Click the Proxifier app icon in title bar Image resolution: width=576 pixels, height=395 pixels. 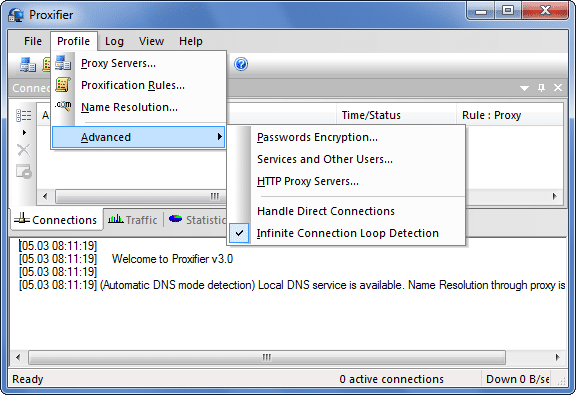tap(16, 15)
